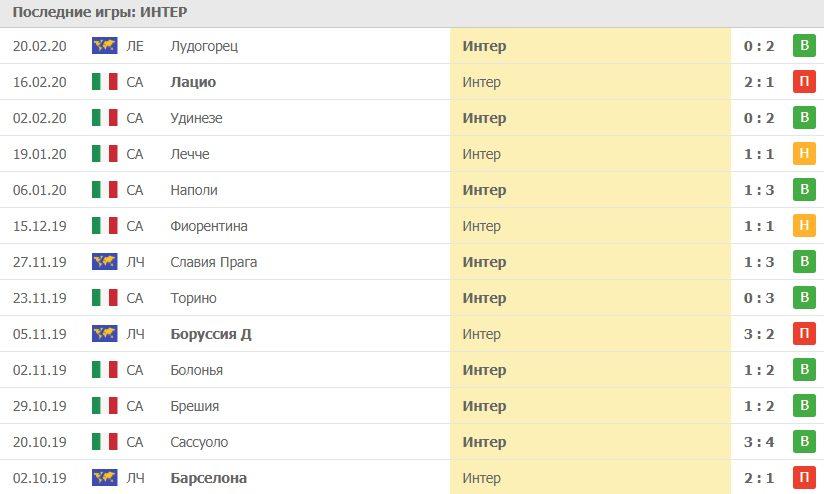Click the world flag icon beside Barcelona
The height and width of the screenshot is (494, 824).
pyautogui.click(x=104, y=478)
